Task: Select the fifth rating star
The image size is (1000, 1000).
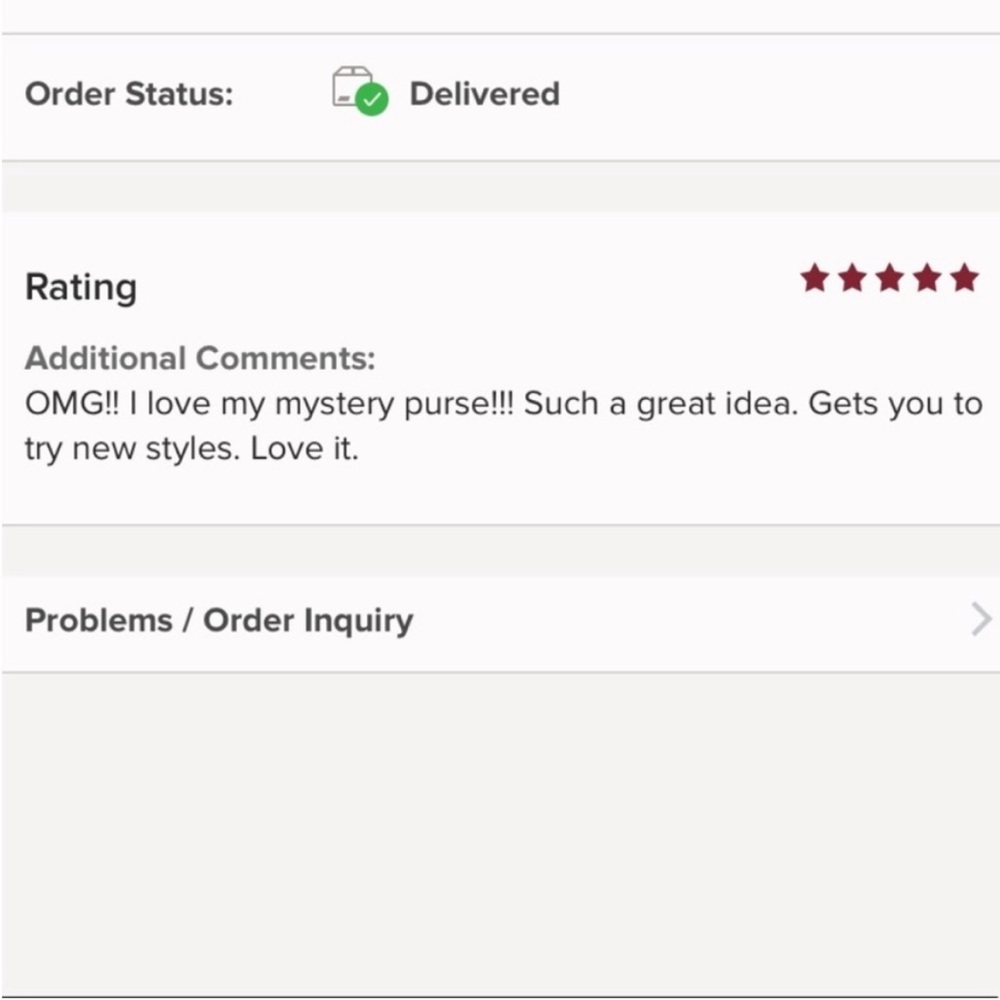Action: (964, 278)
